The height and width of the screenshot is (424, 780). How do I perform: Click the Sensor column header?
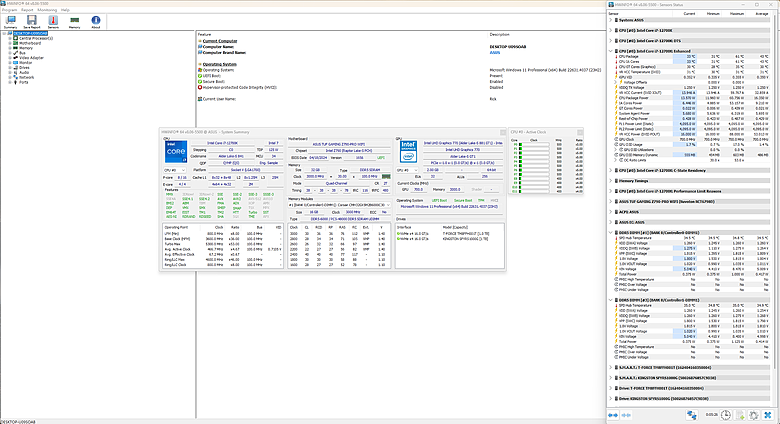(640, 14)
